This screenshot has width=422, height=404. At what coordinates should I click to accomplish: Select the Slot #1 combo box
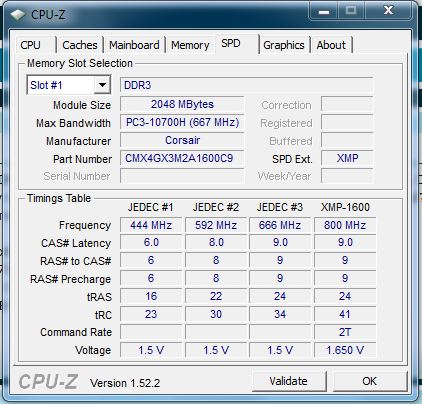click(68, 85)
